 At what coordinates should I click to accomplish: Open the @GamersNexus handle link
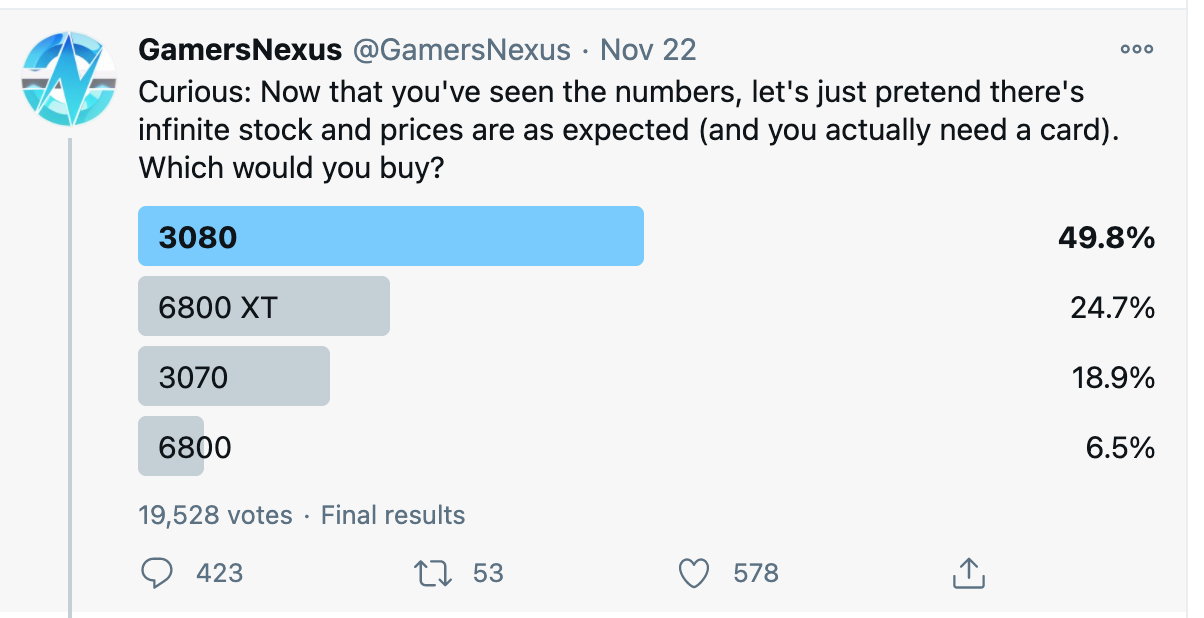pyautogui.click(x=462, y=50)
